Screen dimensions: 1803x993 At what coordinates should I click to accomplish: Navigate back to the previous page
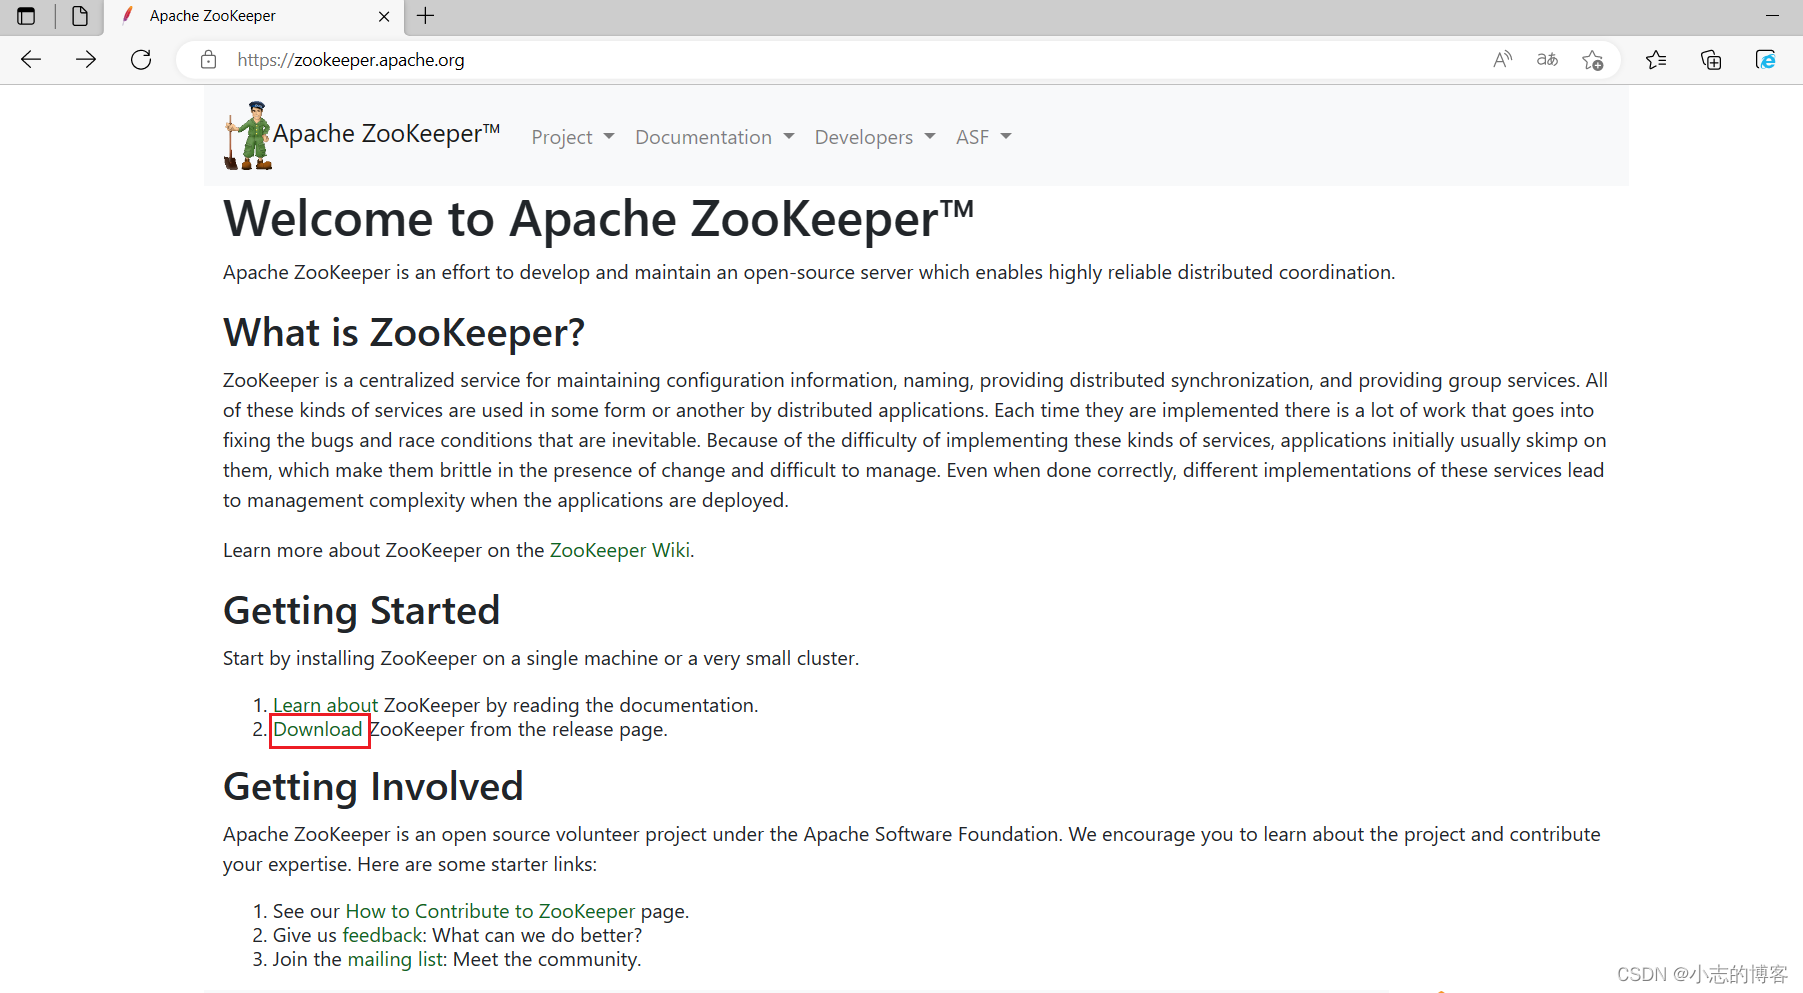point(31,59)
